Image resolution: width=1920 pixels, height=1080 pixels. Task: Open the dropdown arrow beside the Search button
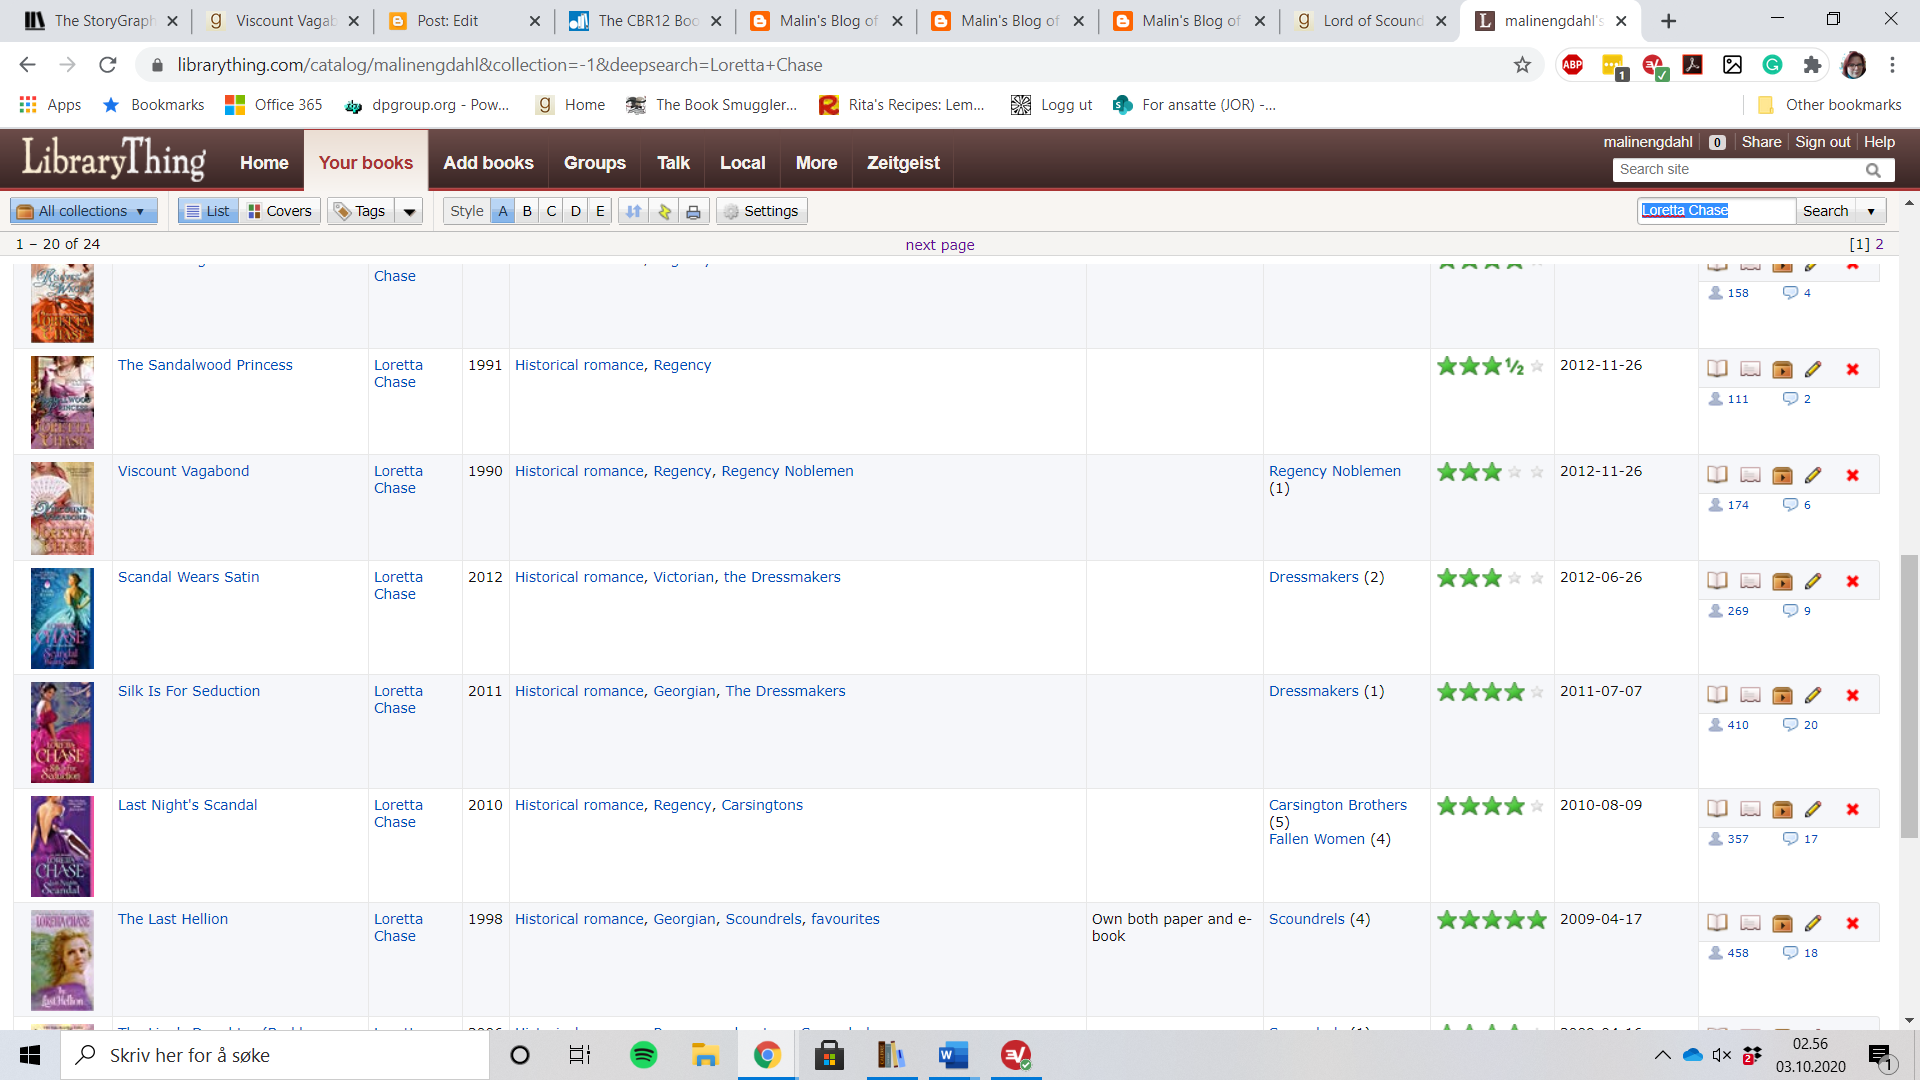click(1871, 211)
